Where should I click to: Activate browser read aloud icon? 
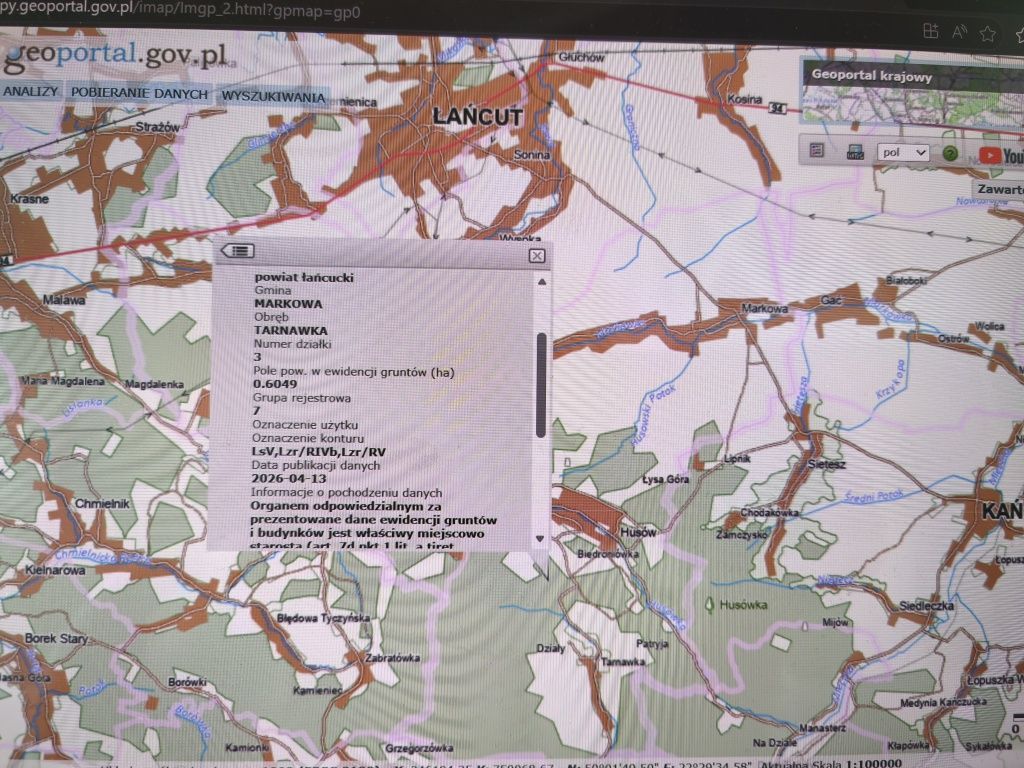[x=959, y=33]
